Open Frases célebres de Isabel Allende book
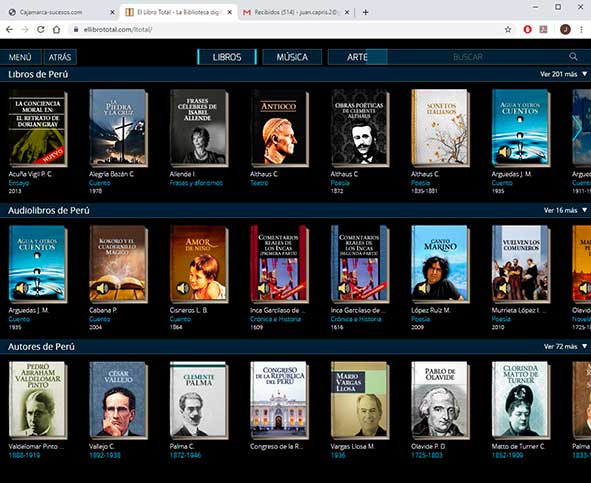This screenshot has width=591, height=483. 199,128
